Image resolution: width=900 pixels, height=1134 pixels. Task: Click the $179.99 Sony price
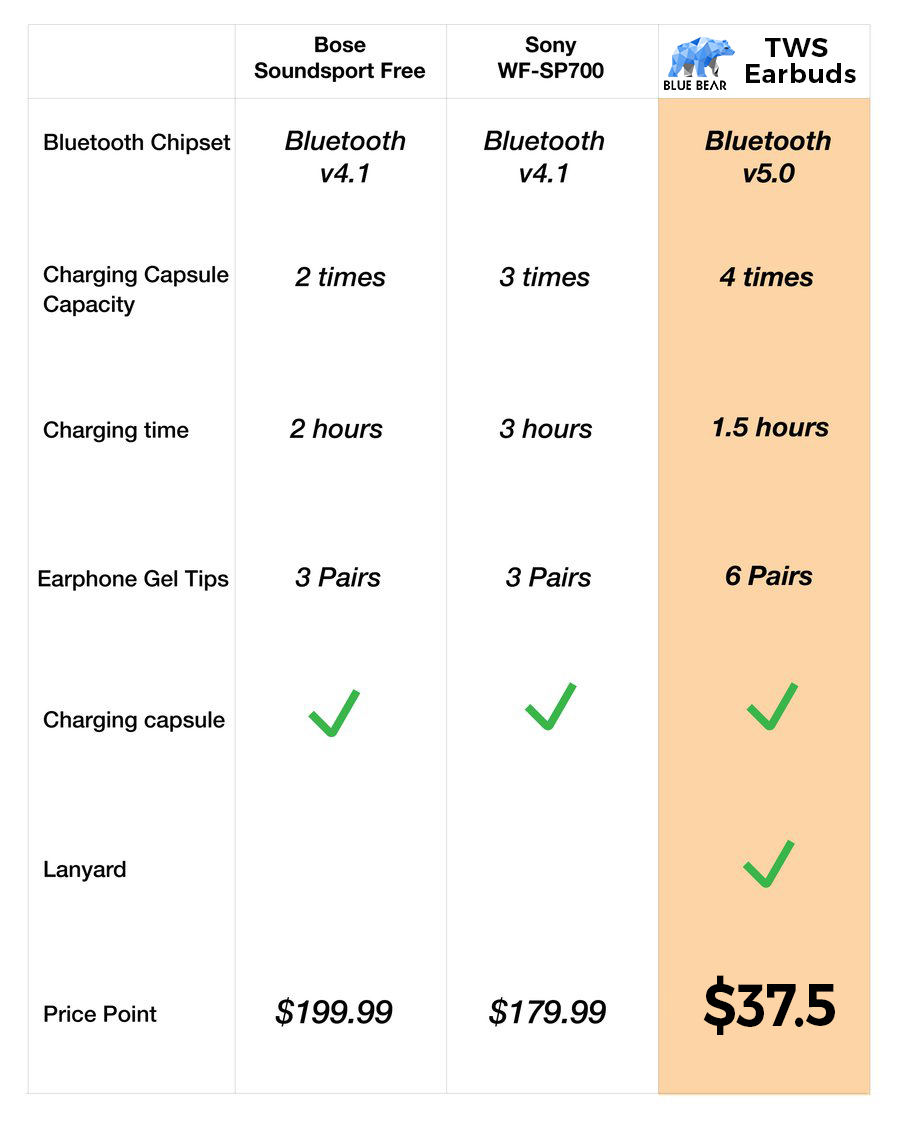point(547,1012)
